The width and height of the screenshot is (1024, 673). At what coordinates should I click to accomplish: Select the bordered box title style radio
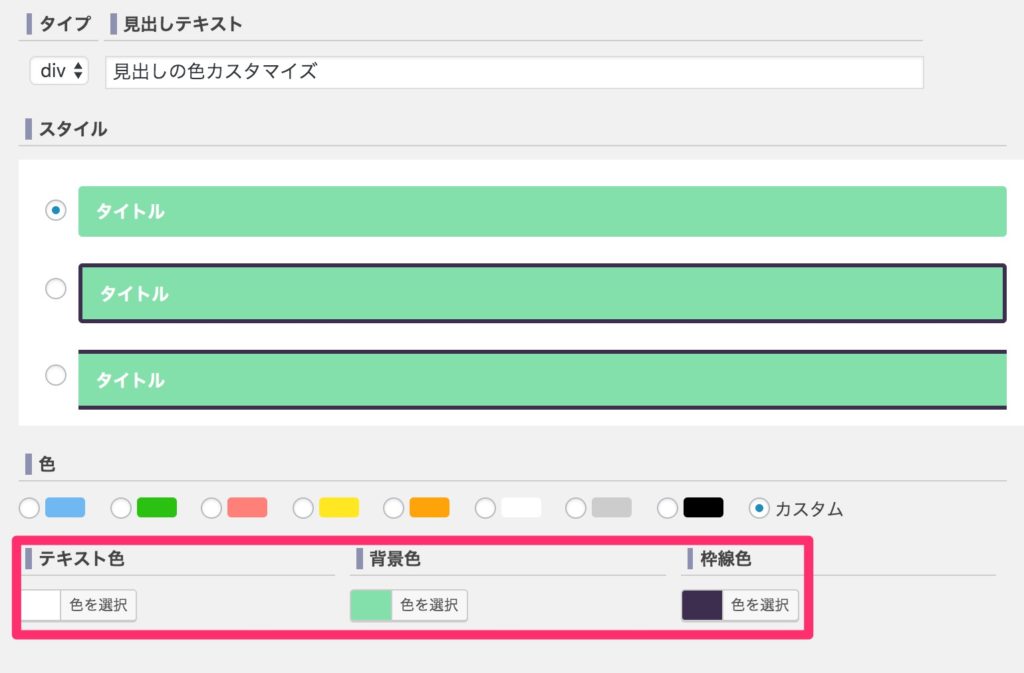[x=56, y=289]
